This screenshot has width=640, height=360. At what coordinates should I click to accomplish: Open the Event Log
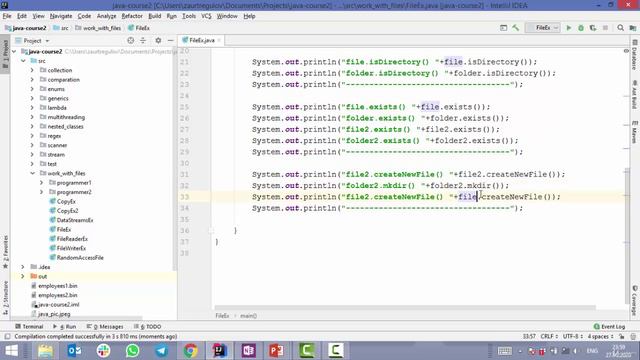point(609,327)
